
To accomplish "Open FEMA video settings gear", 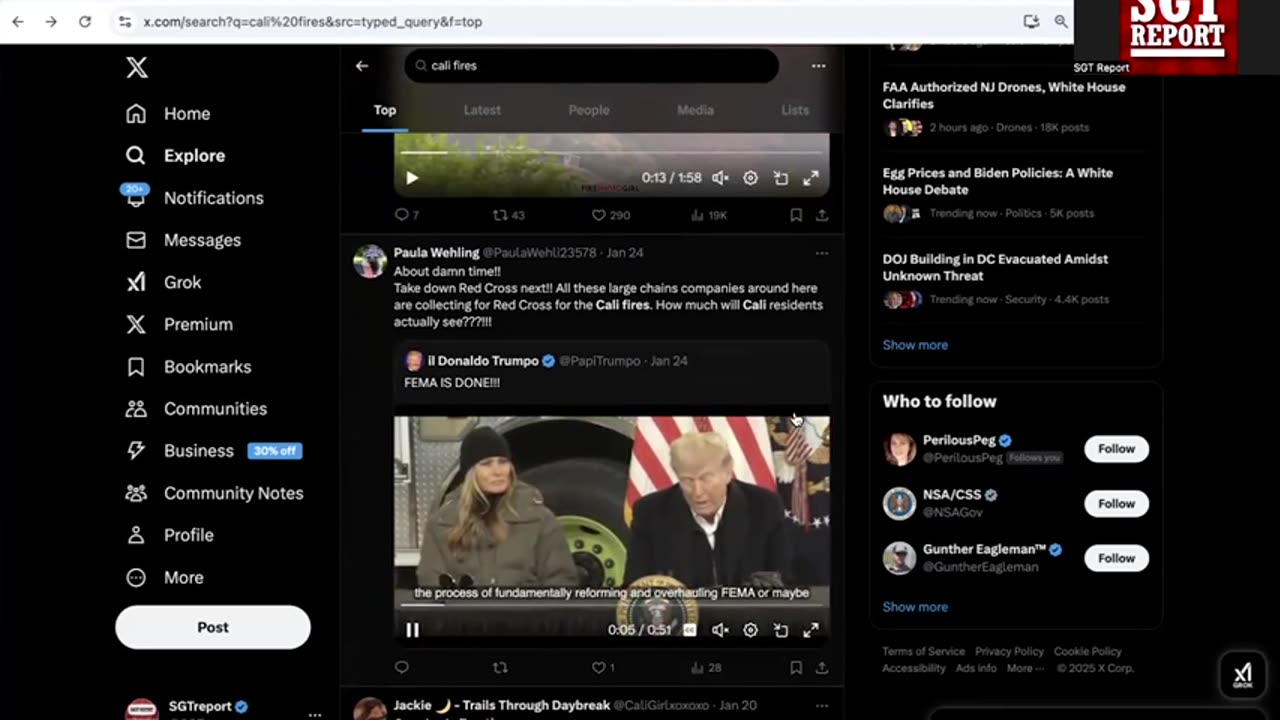I will click(750, 630).
